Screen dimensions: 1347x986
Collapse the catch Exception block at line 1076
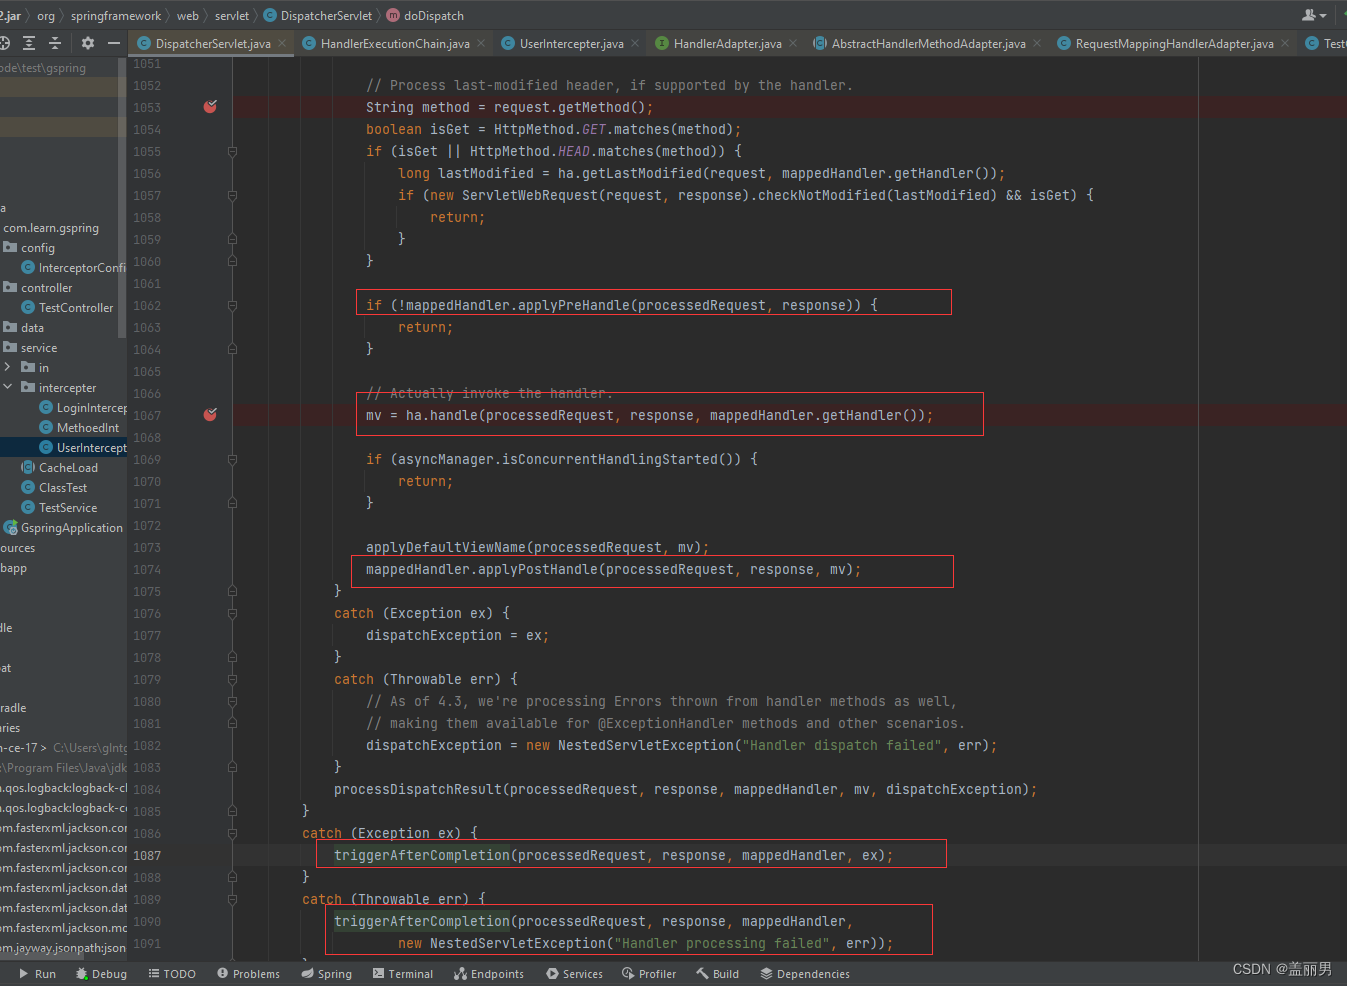click(x=232, y=614)
